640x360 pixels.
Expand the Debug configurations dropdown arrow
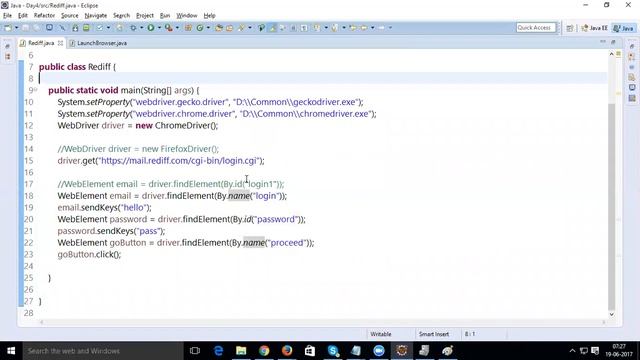(x=141, y=28)
